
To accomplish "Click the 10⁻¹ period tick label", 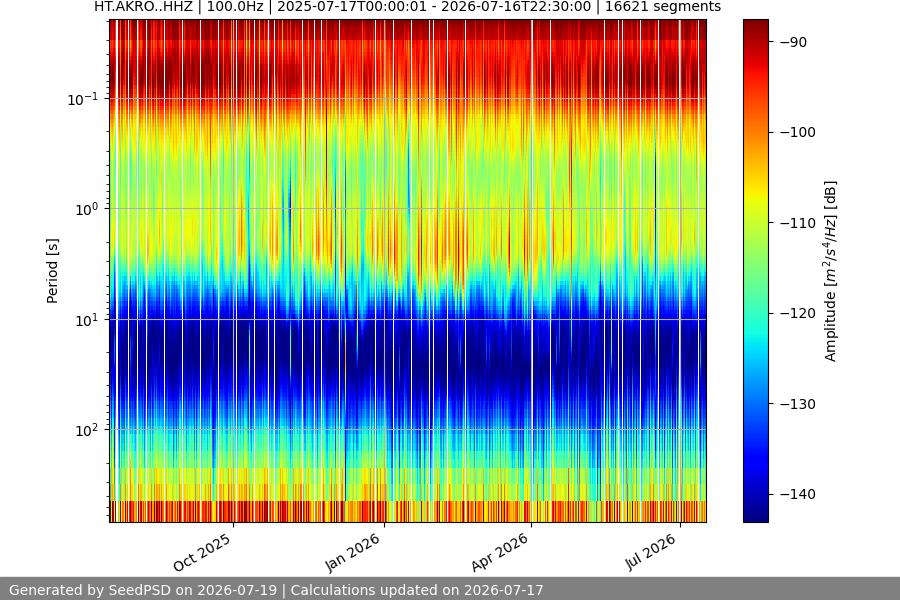I will tap(83, 99).
